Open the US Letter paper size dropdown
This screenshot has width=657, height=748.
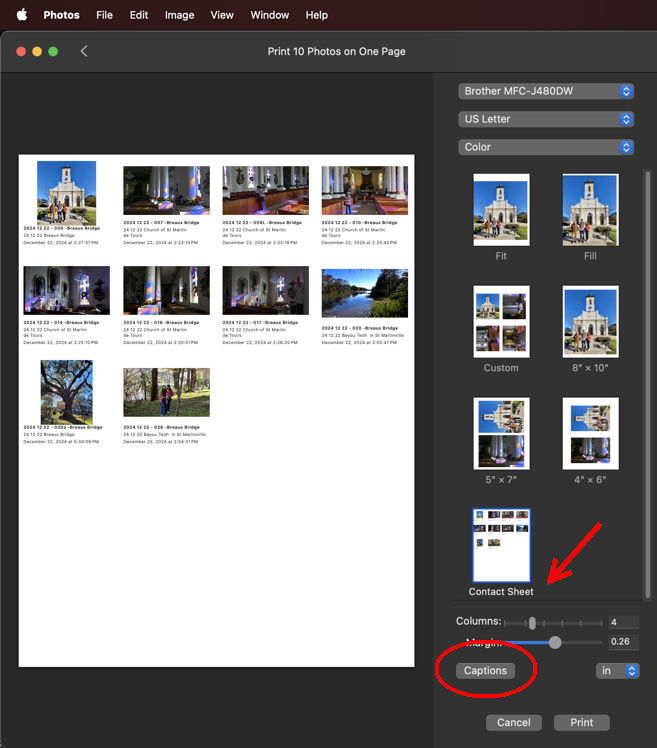click(x=546, y=119)
